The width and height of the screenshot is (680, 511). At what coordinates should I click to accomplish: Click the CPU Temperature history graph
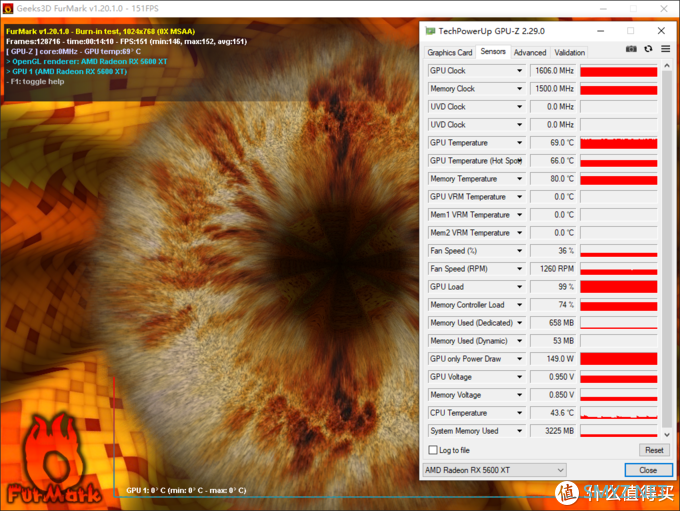(618, 413)
